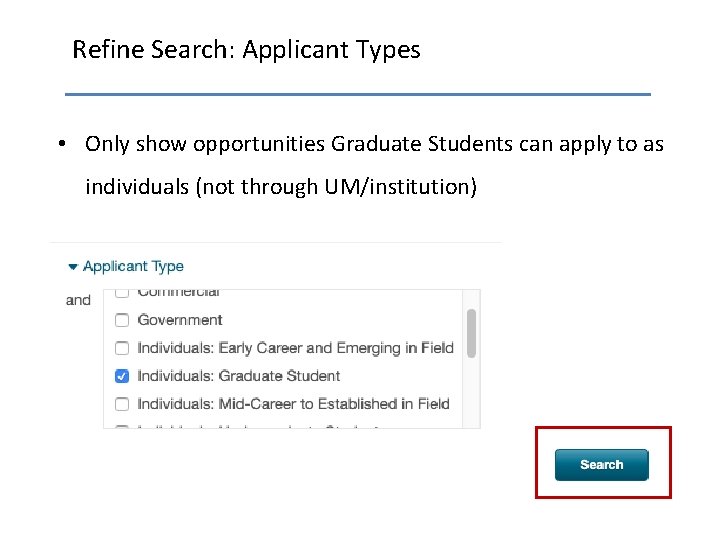Click the Individuals: Graduate Student label
Image resolution: width=720 pixels, height=540 pixels.
238,376
